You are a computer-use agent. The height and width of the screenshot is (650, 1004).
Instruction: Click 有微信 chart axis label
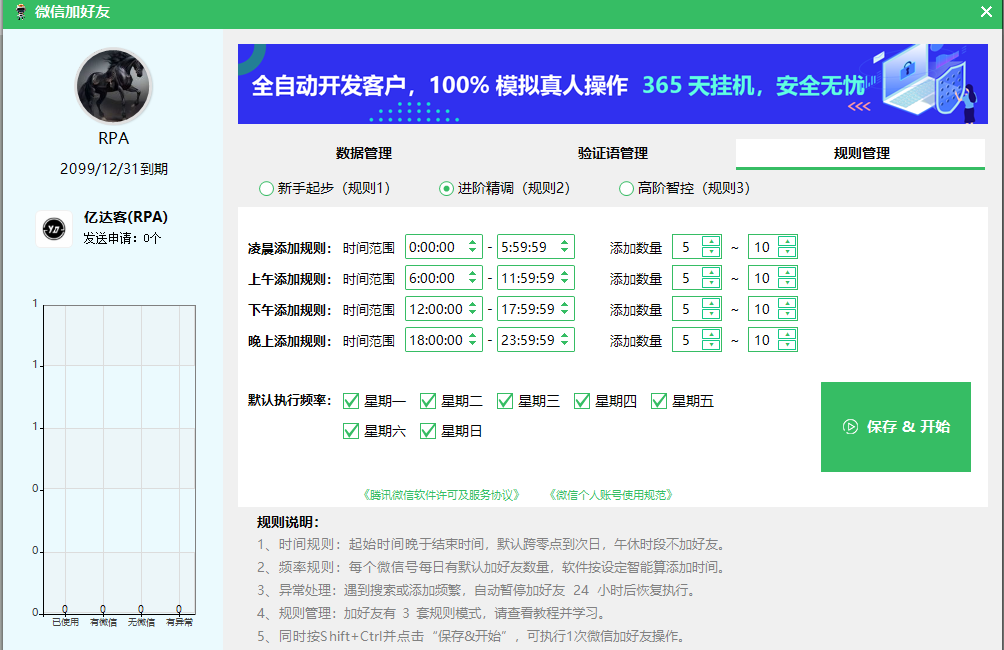click(103, 622)
